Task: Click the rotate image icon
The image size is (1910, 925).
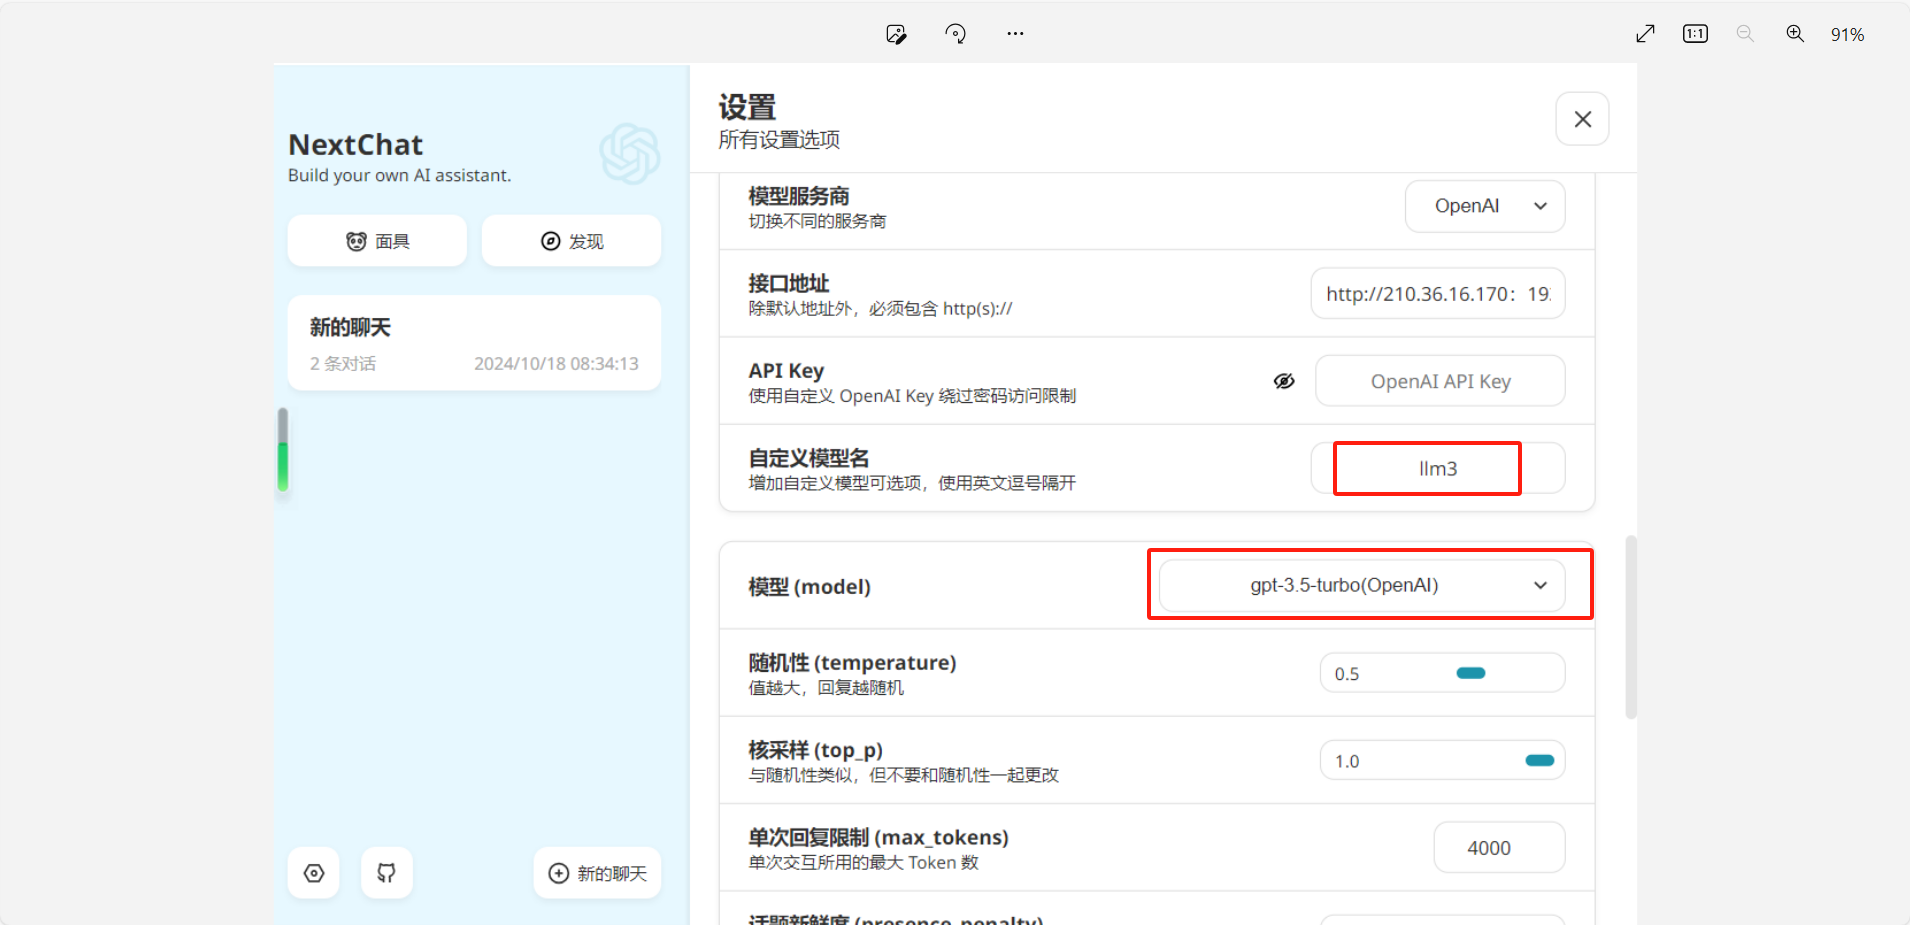Action: [955, 34]
